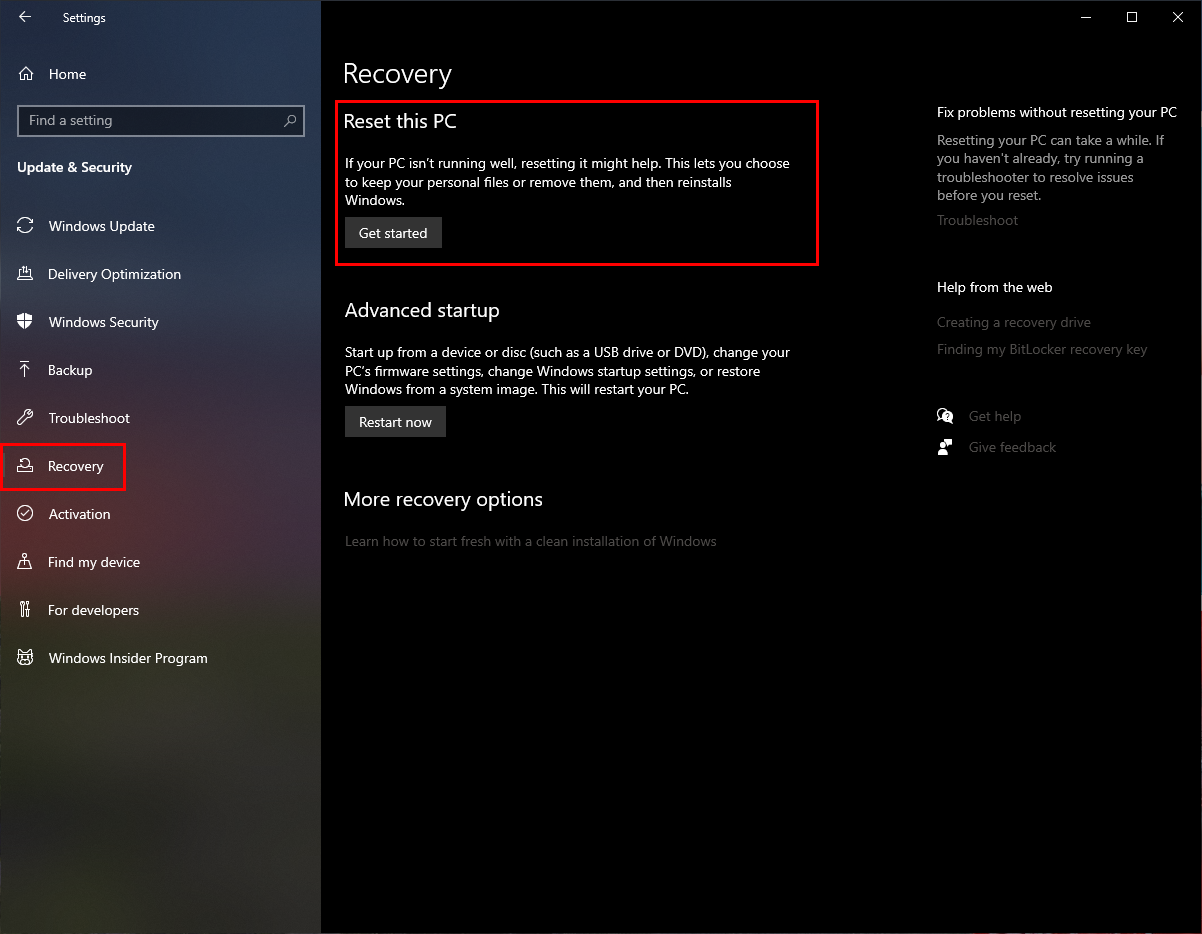Click the Backup upload arrow icon
1202x934 pixels.
tap(26, 370)
